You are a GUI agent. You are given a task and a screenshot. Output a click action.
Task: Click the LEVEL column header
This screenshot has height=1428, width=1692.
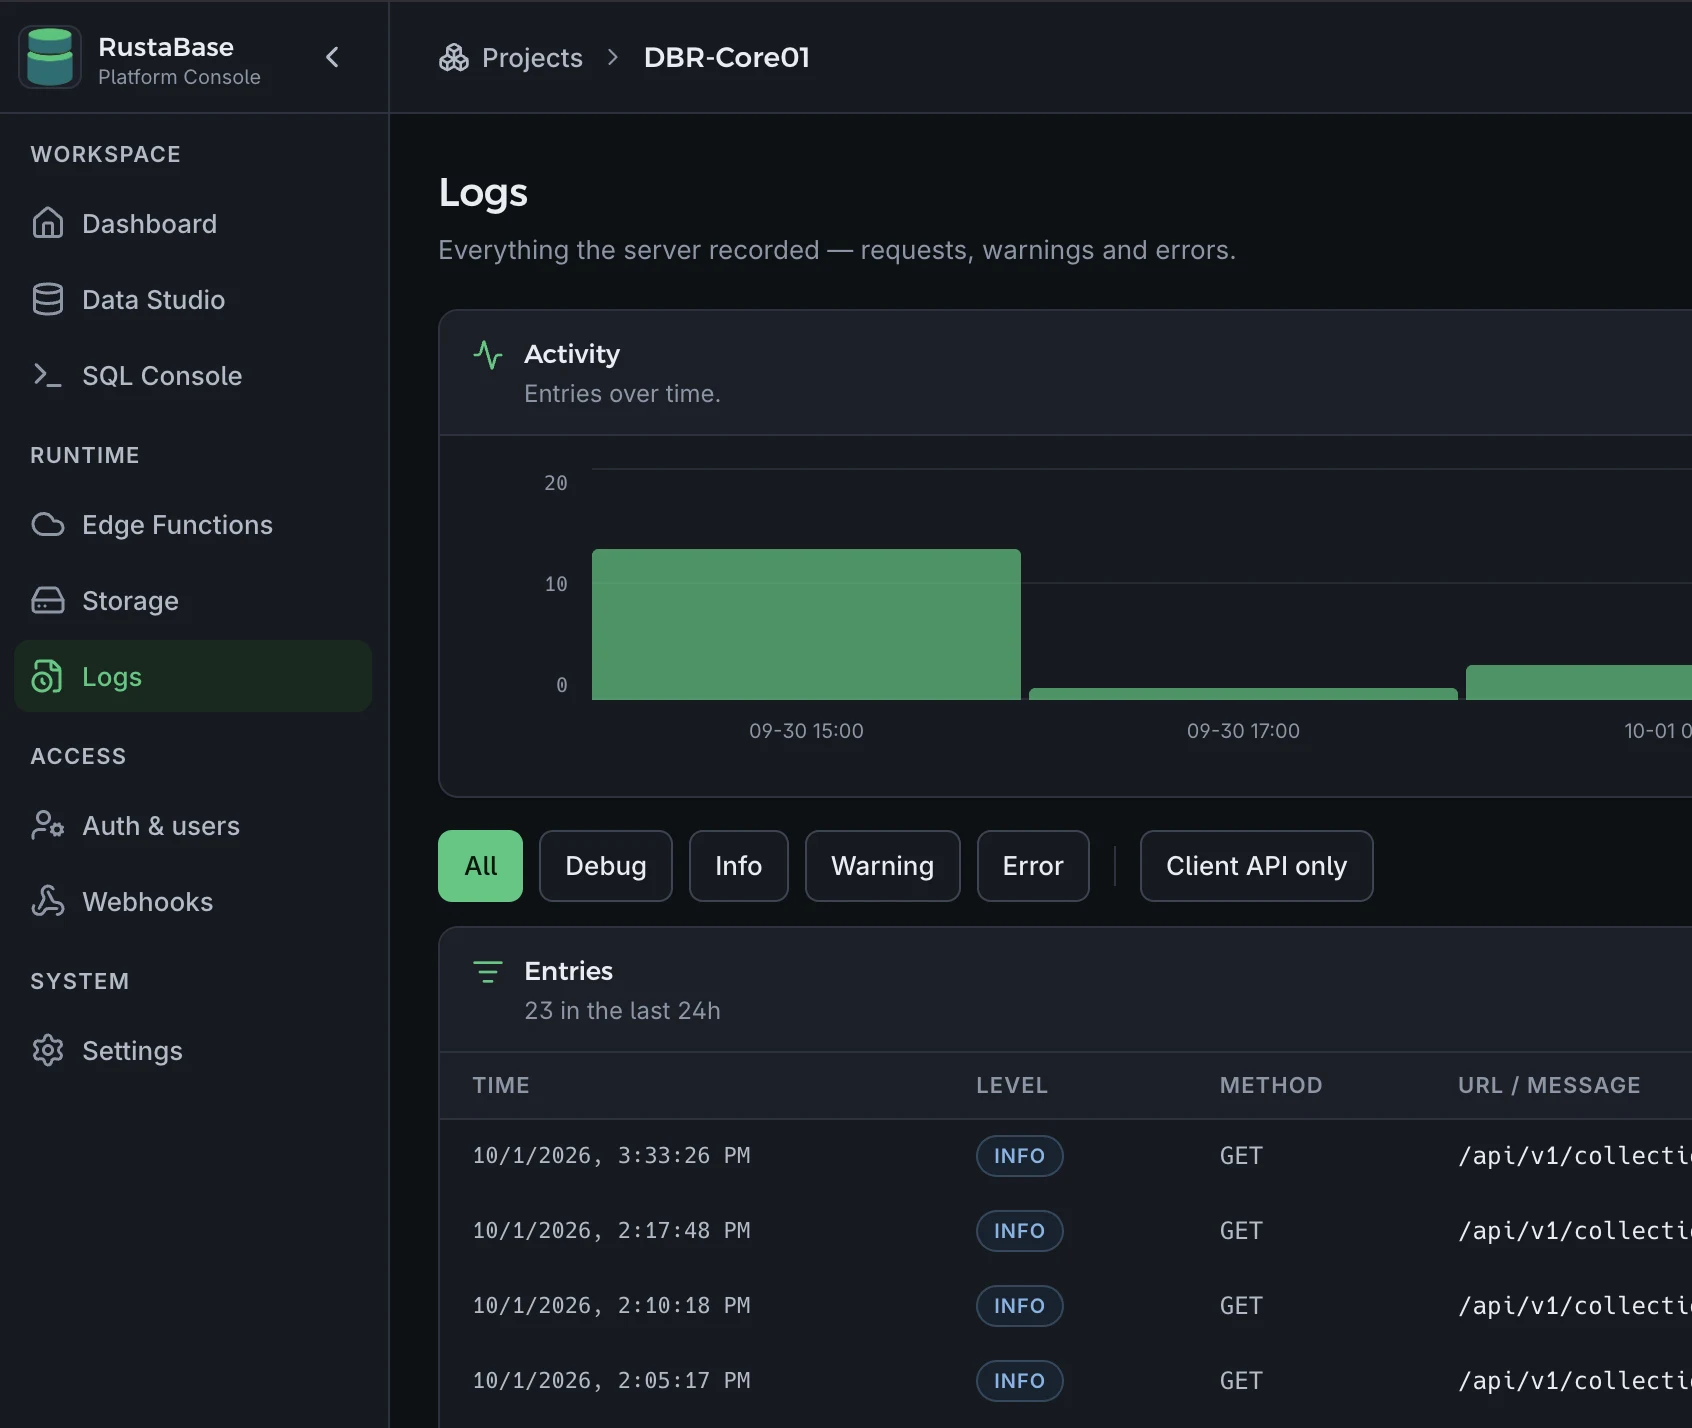pyautogui.click(x=1012, y=1085)
